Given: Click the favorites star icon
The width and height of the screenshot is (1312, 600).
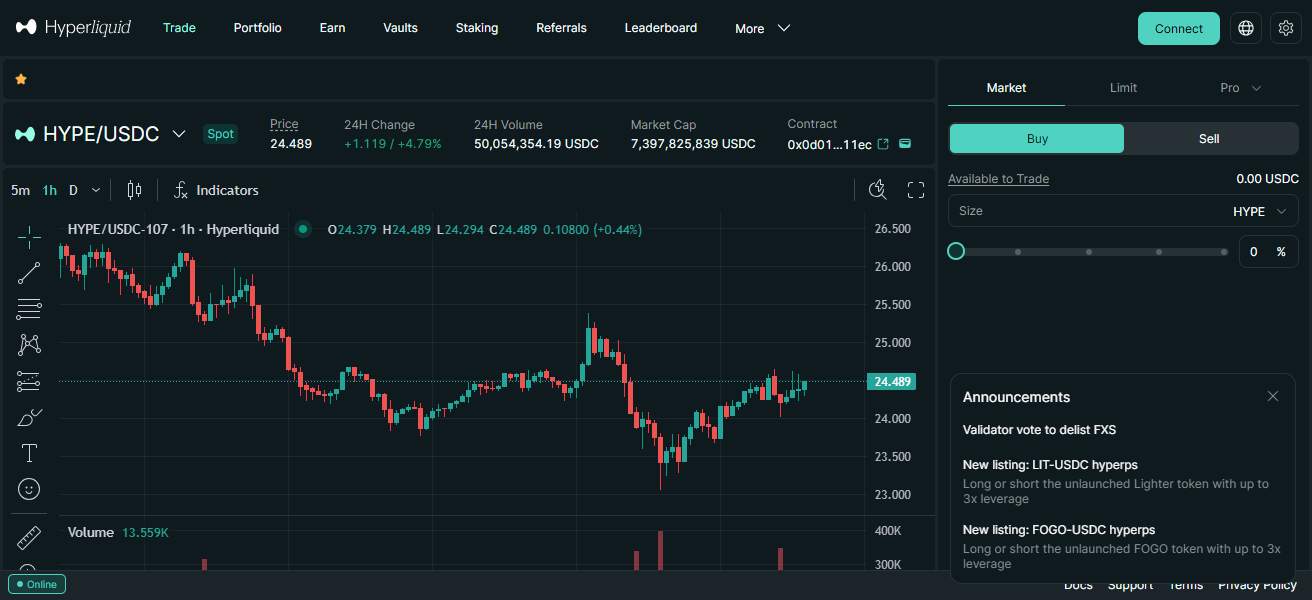Looking at the screenshot, I should pyautogui.click(x=21, y=79).
